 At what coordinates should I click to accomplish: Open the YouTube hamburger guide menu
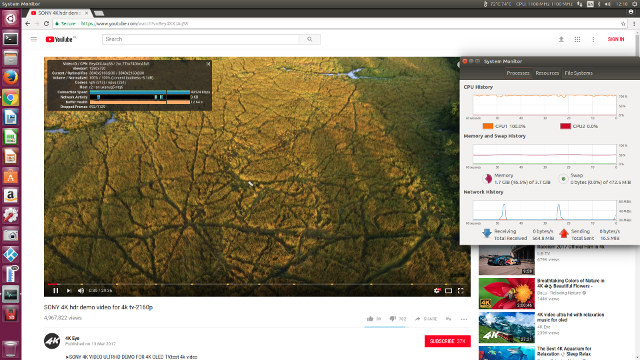coord(34,39)
